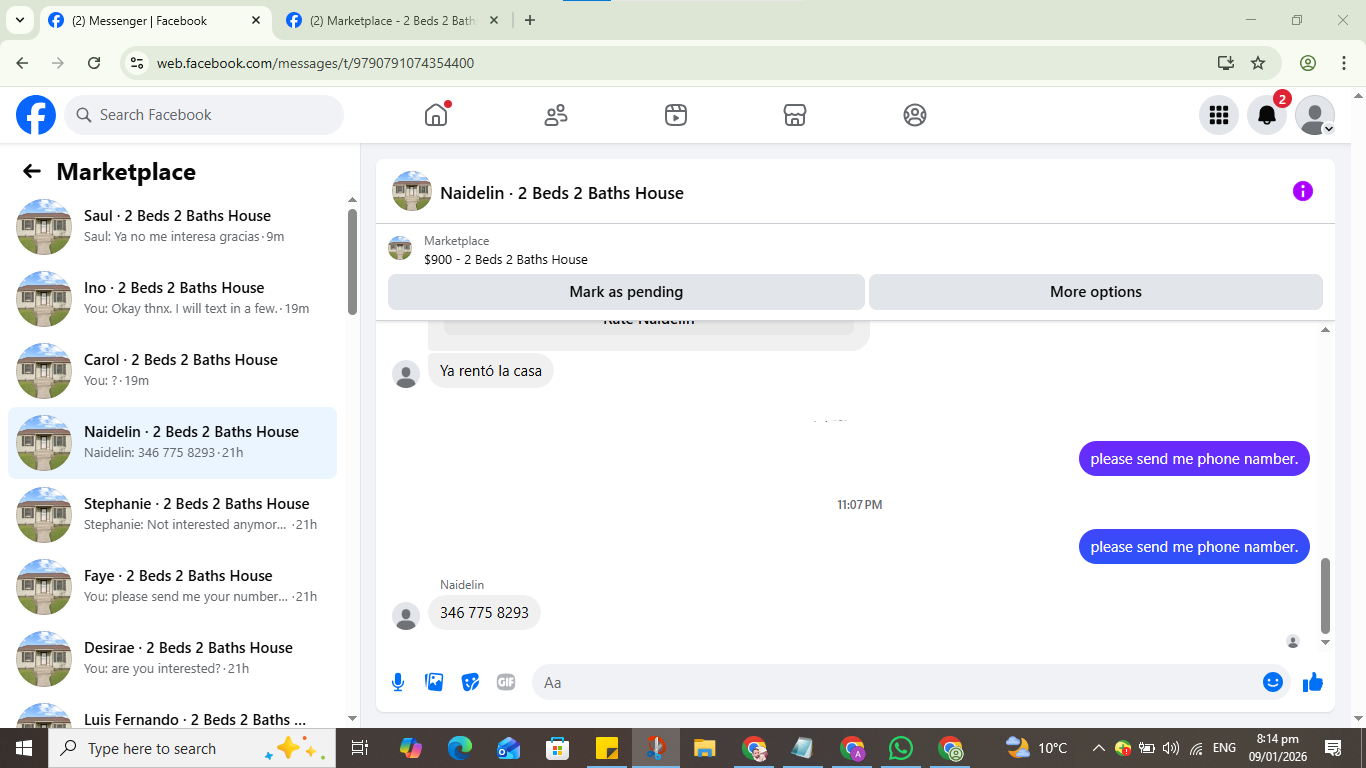Open the emoji picker
This screenshot has width=1366, height=768.
[1273, 682]
